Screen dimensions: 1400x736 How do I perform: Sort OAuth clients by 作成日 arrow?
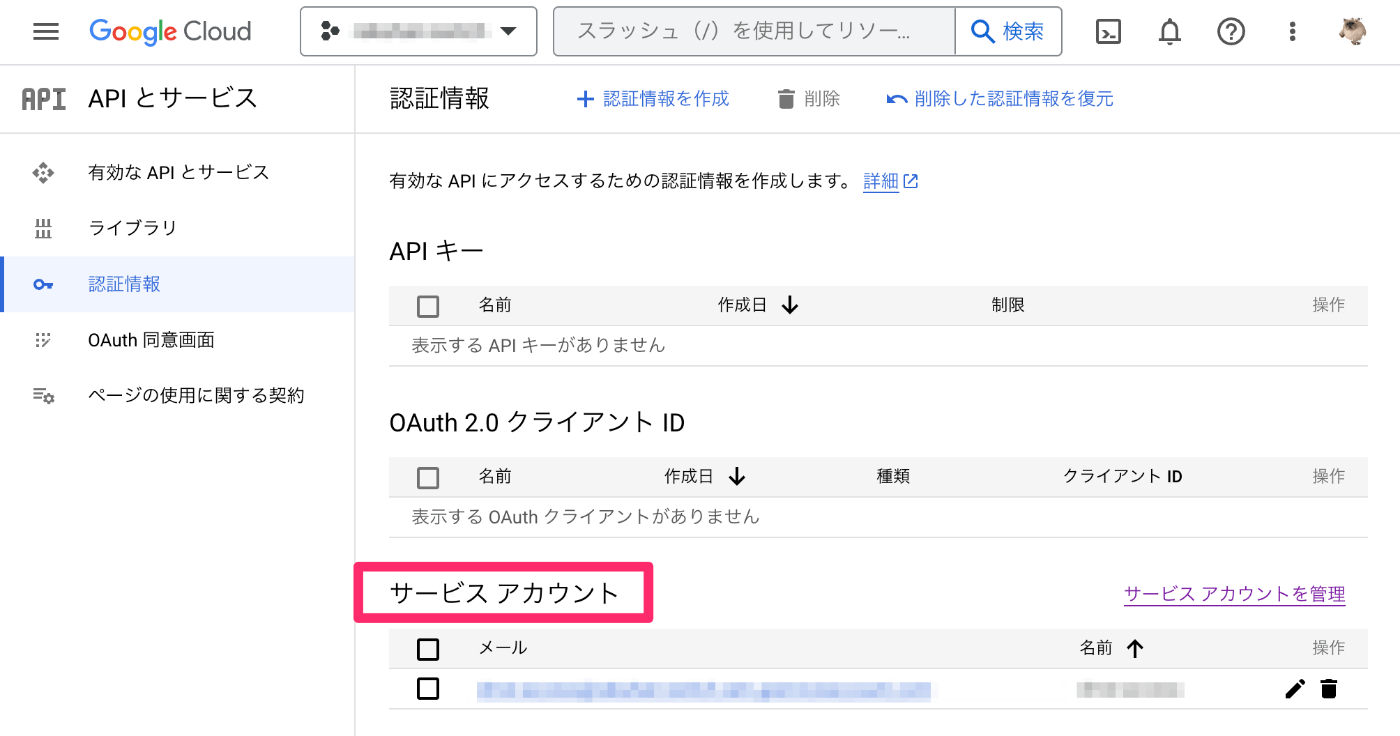click(x=738, y=477)
